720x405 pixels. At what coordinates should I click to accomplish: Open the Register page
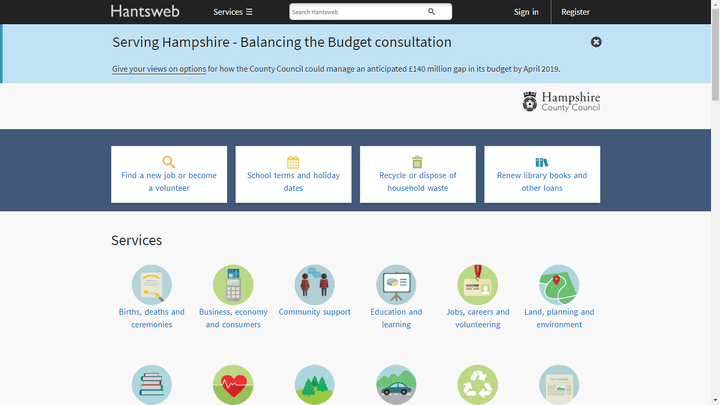575,12
